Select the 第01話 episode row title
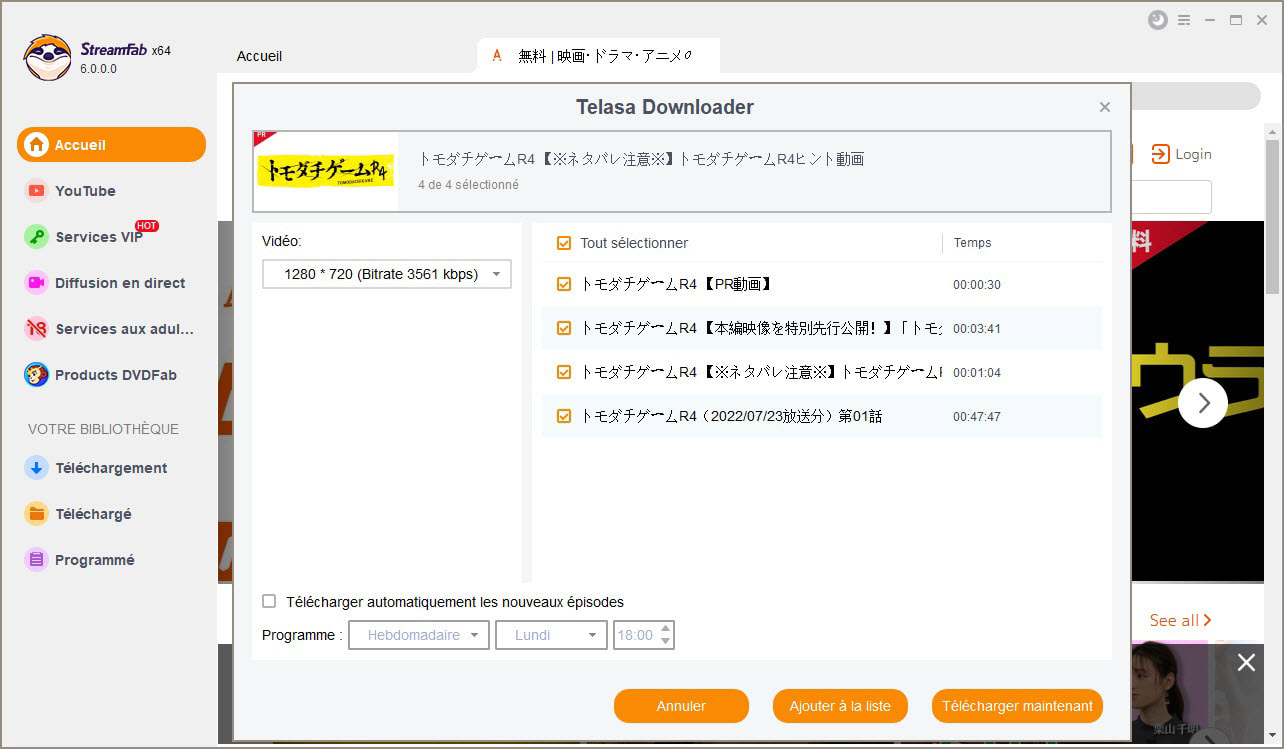The height and width of the screenshot is (749, 1284). tap(731, 416)
